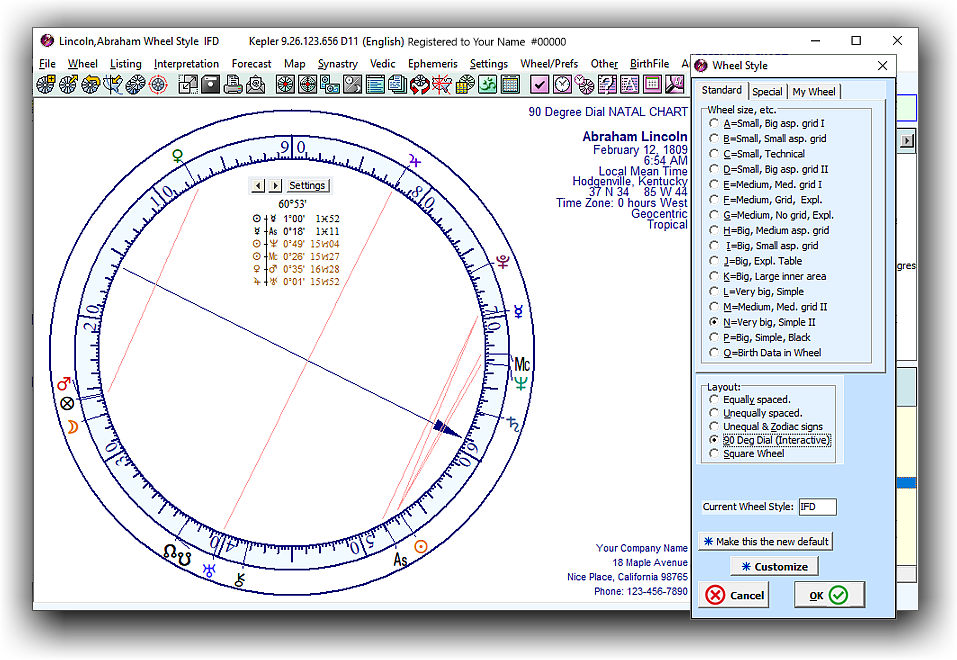
Task: Select wheel size A=Small, Big asp. grid I
Action: pyautogui.click(x=713, y=124)
